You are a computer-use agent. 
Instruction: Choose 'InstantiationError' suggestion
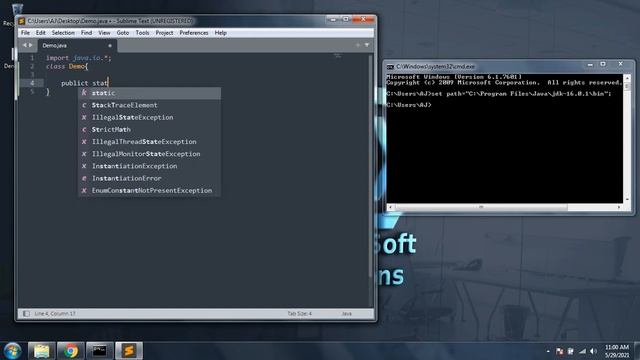tap(149, 178)
